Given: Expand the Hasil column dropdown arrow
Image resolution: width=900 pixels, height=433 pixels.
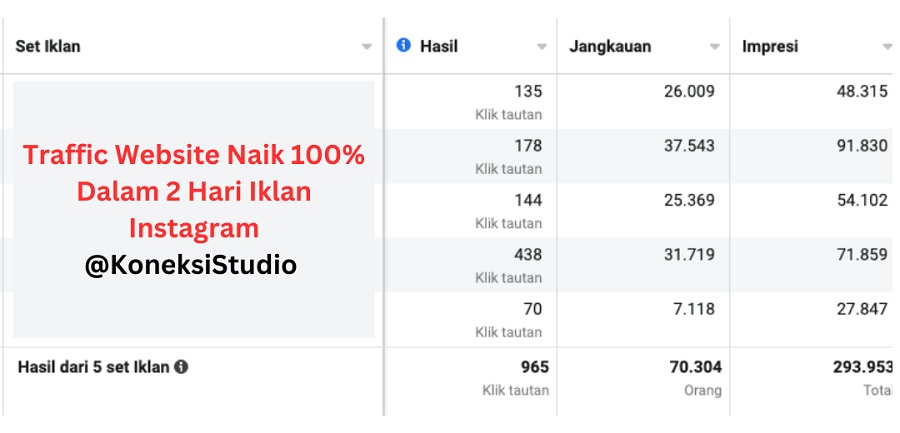Looking at the screenshot, I should pos(542,47).
